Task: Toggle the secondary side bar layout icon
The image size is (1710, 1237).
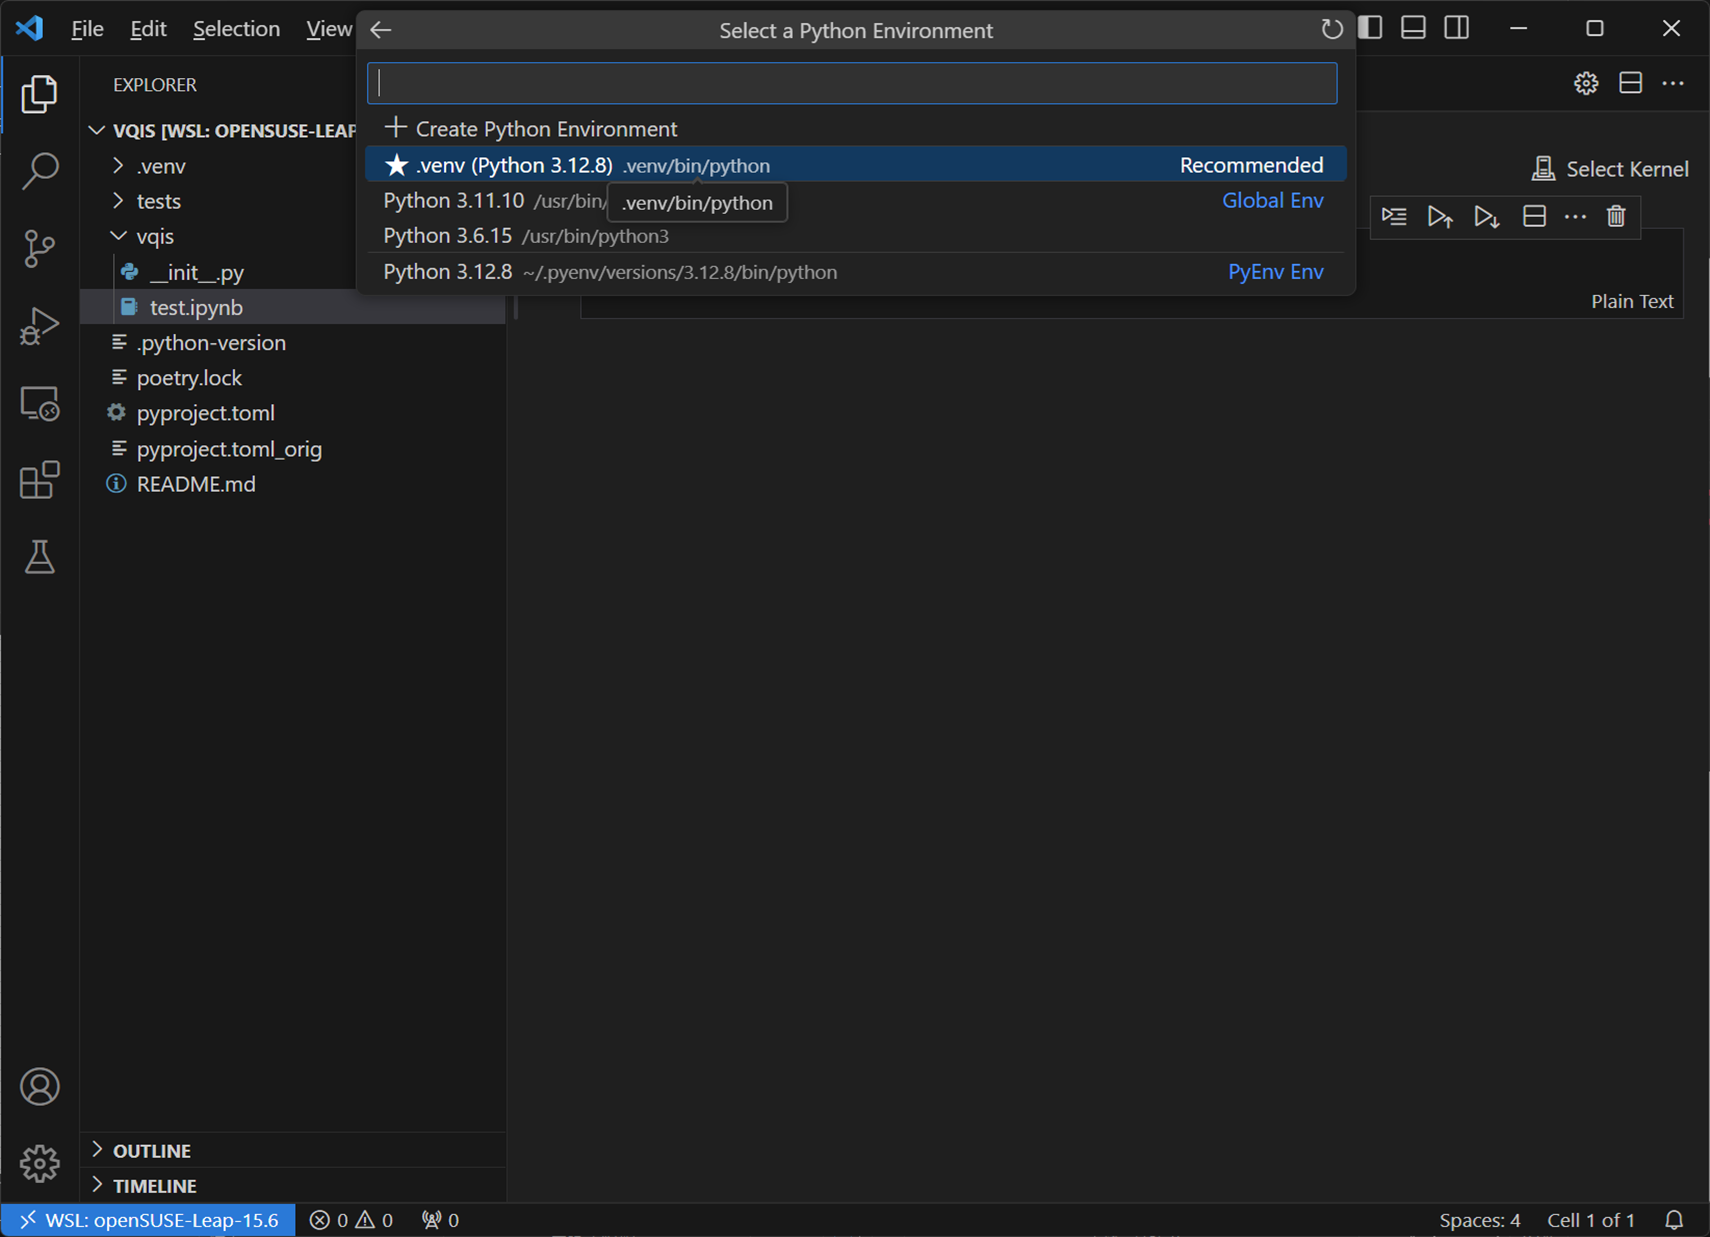Action: click(1457, 28)
